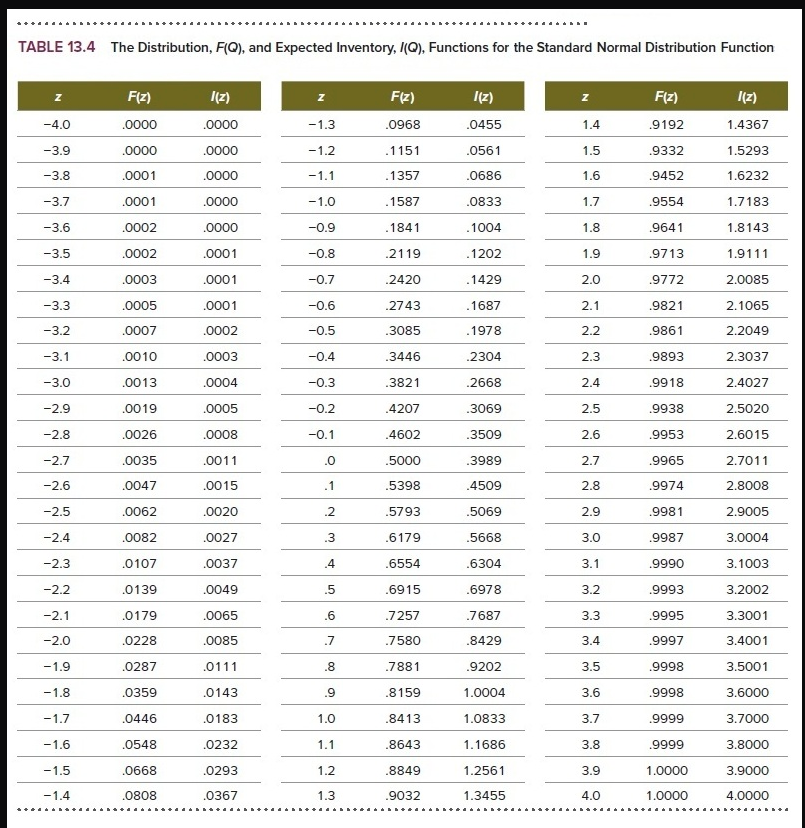Select the I(z) value 2.7011 for z=2.7

(x=746, y=460)
